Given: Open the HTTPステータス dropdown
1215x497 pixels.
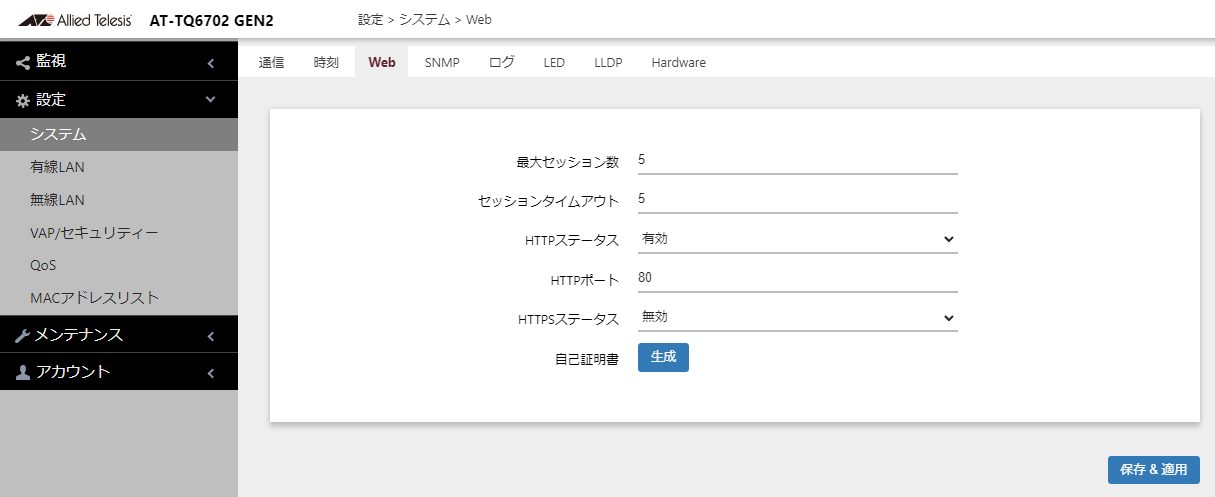Looking at the screenshot, I should coord(797,239).
